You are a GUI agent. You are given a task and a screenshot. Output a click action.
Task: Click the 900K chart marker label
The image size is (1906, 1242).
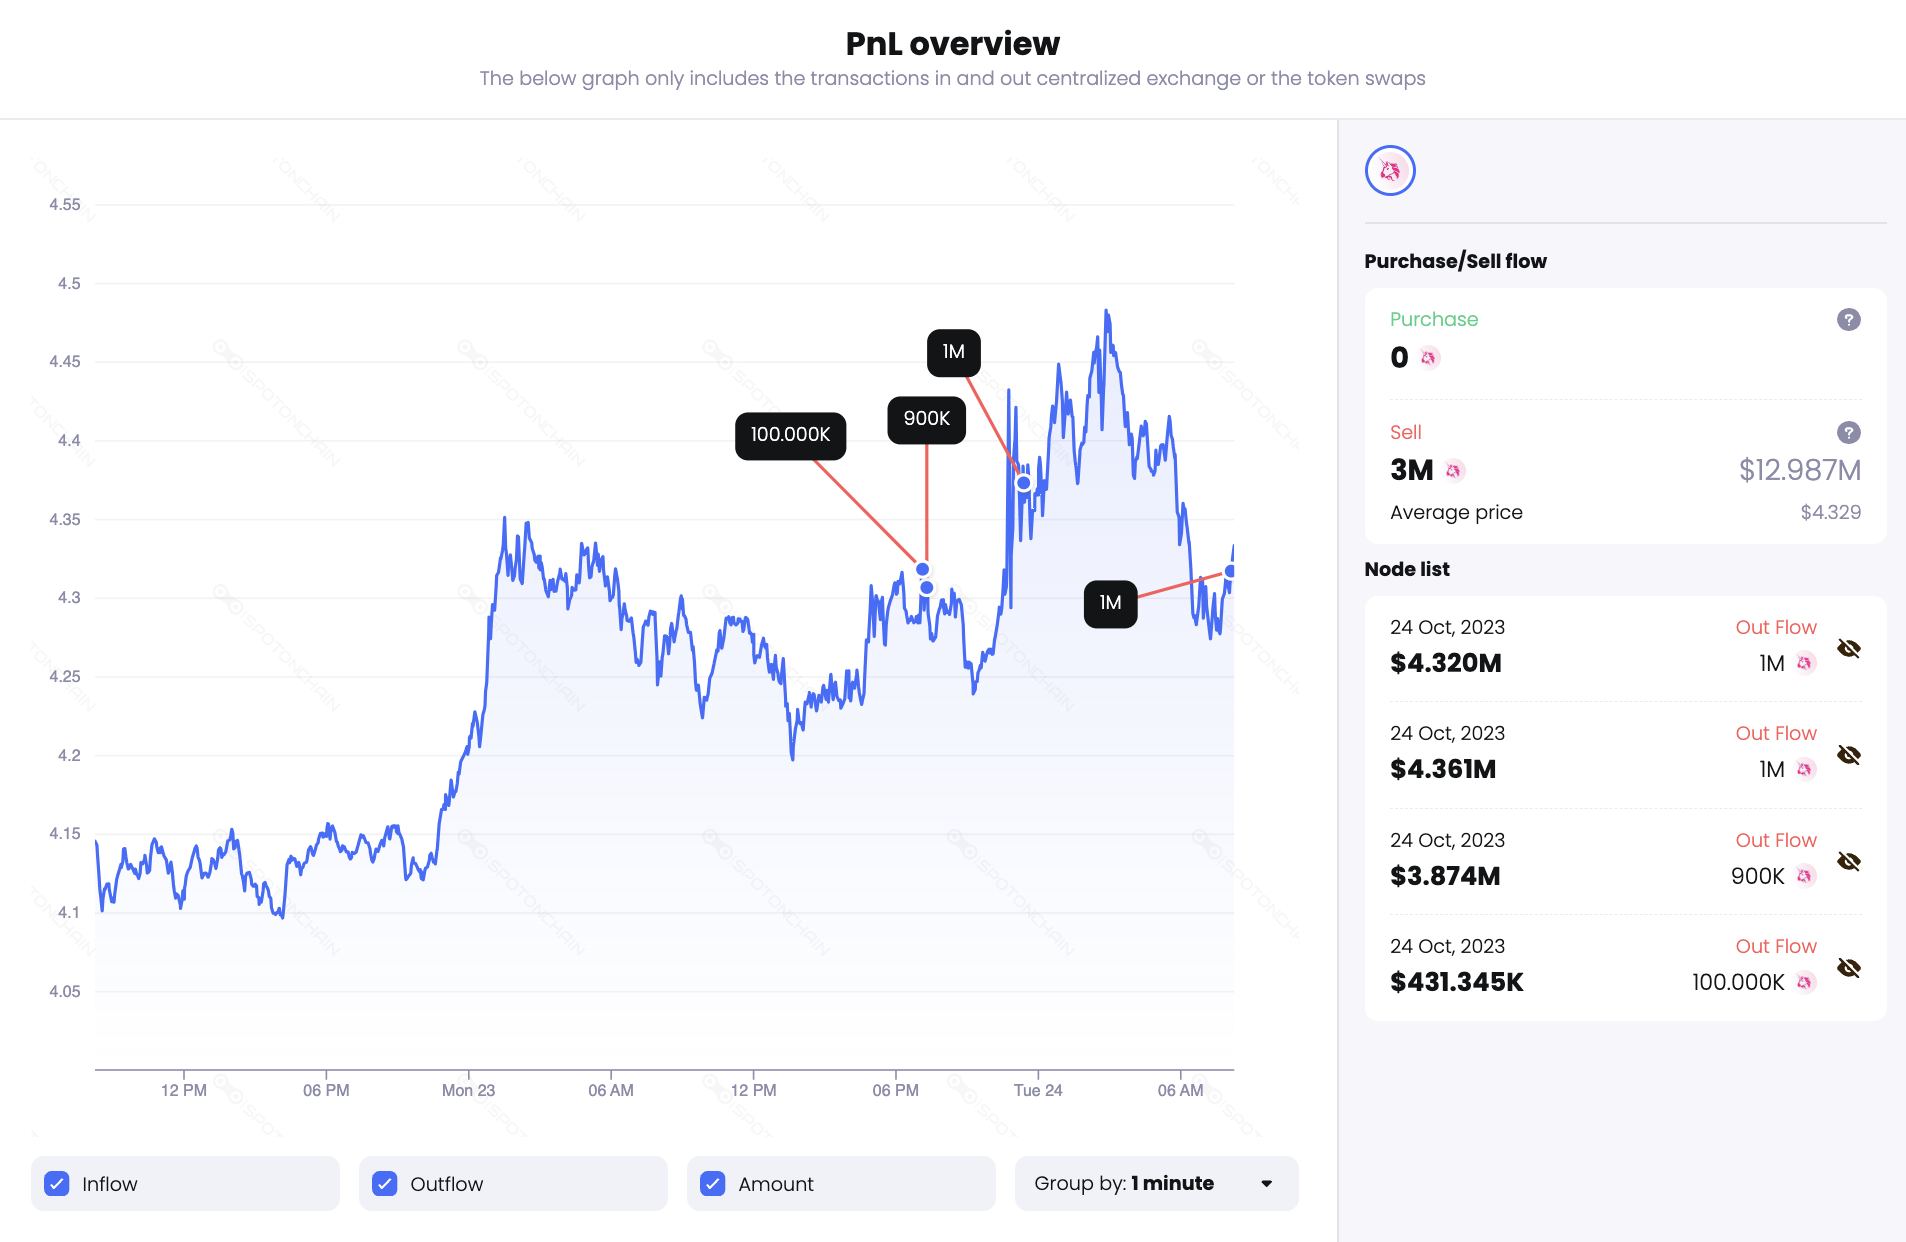(x=926, y=419)
